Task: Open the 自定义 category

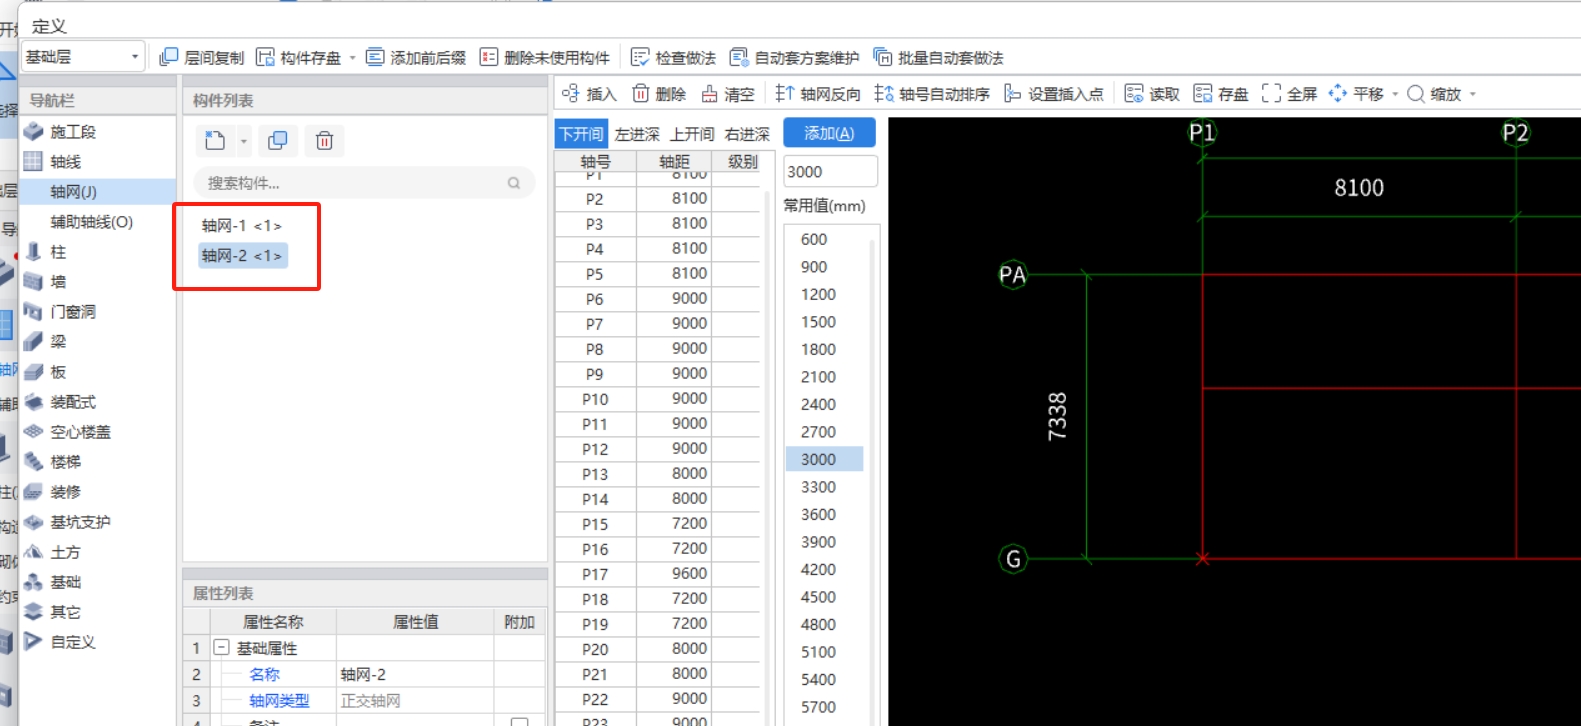Action: pos(72,642)
